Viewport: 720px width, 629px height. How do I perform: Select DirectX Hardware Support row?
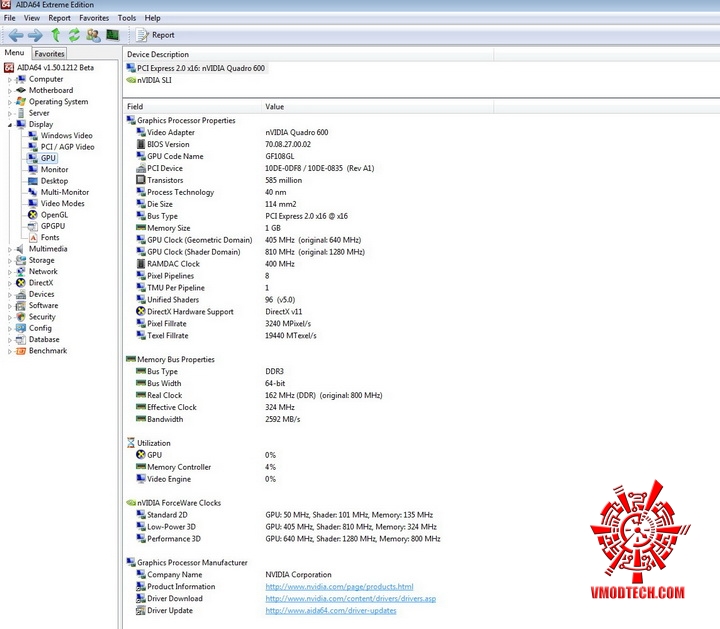[219, 311]
